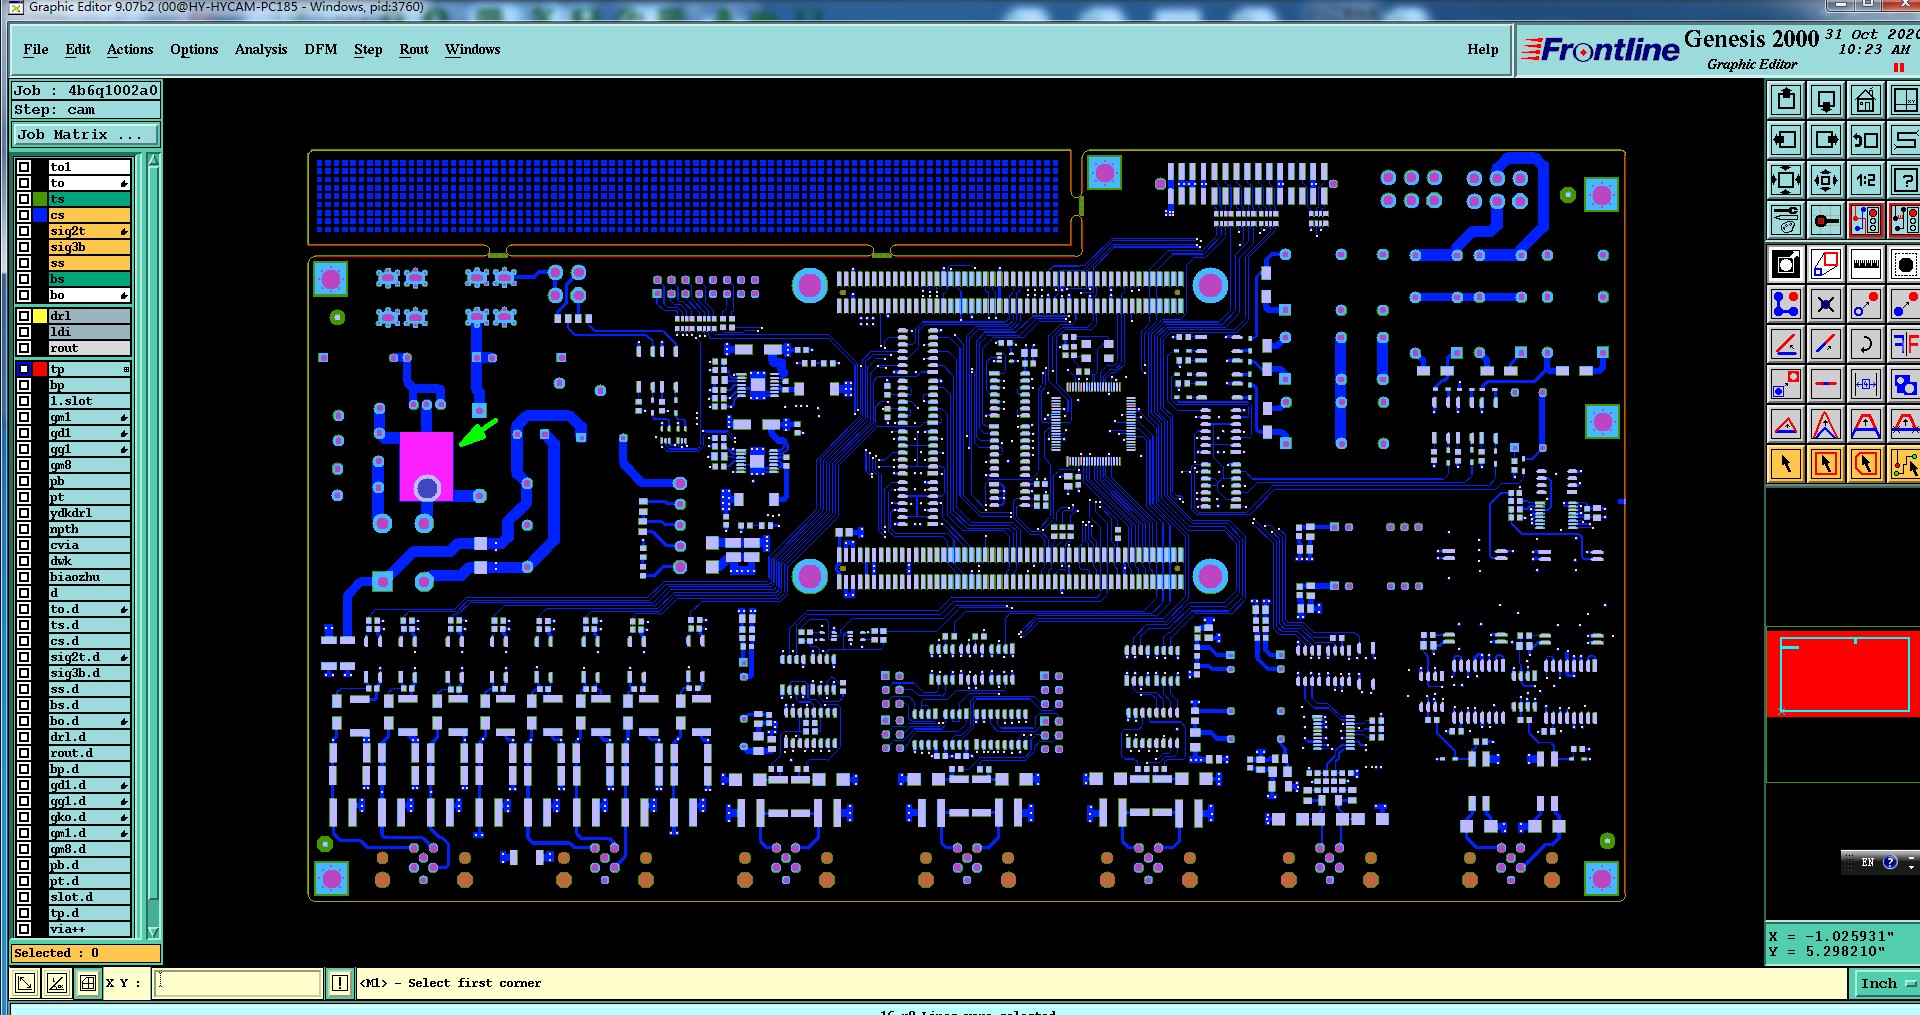Open the File menu

pos(36,49)
